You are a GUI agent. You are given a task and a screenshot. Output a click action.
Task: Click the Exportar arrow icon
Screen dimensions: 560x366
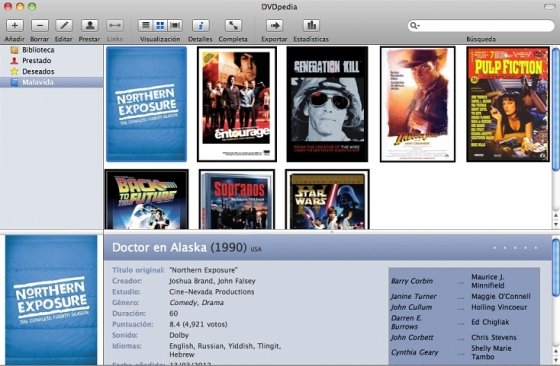point(275,25)
